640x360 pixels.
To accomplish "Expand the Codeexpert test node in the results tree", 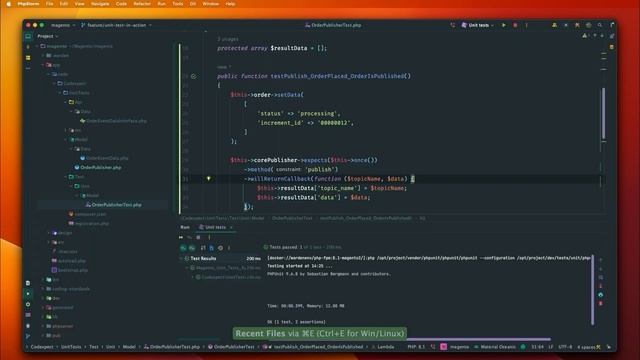I will 193,277.
